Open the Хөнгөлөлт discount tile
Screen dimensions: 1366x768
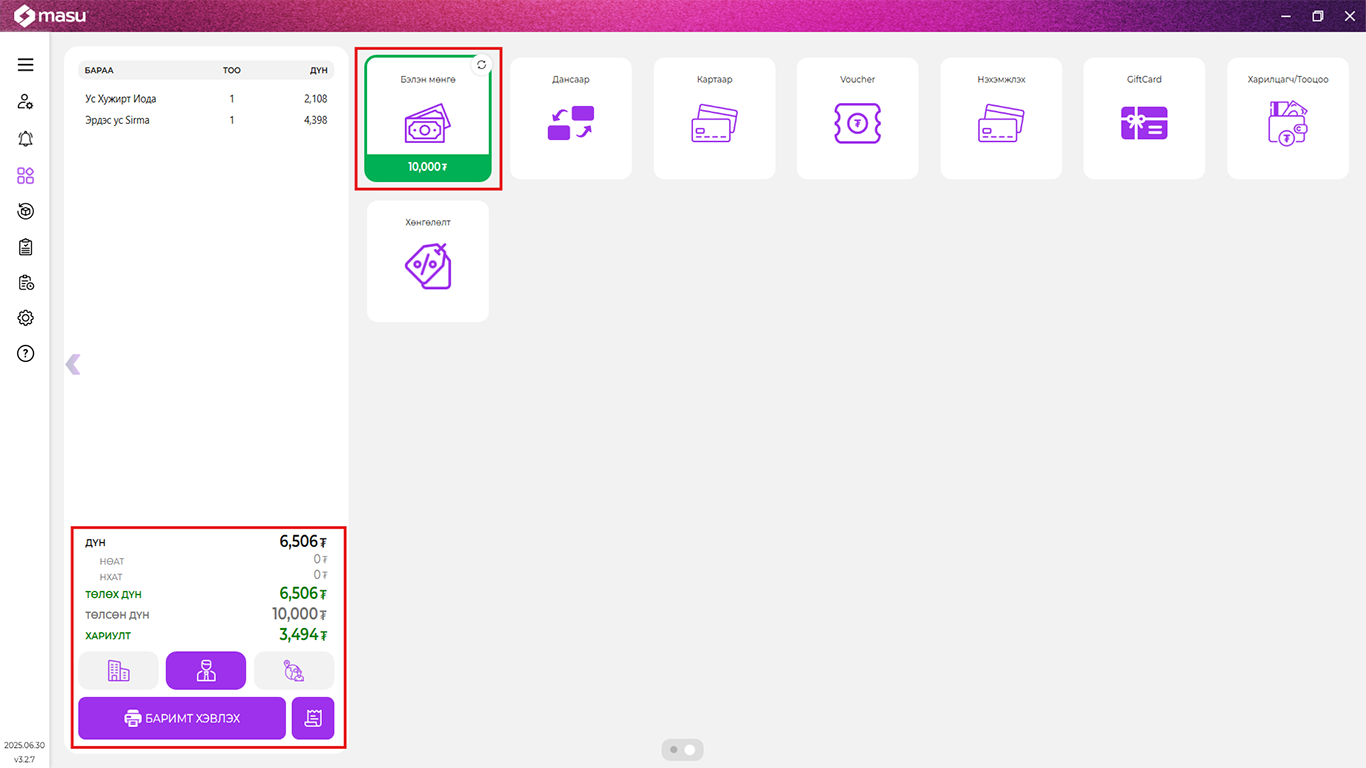428,262
